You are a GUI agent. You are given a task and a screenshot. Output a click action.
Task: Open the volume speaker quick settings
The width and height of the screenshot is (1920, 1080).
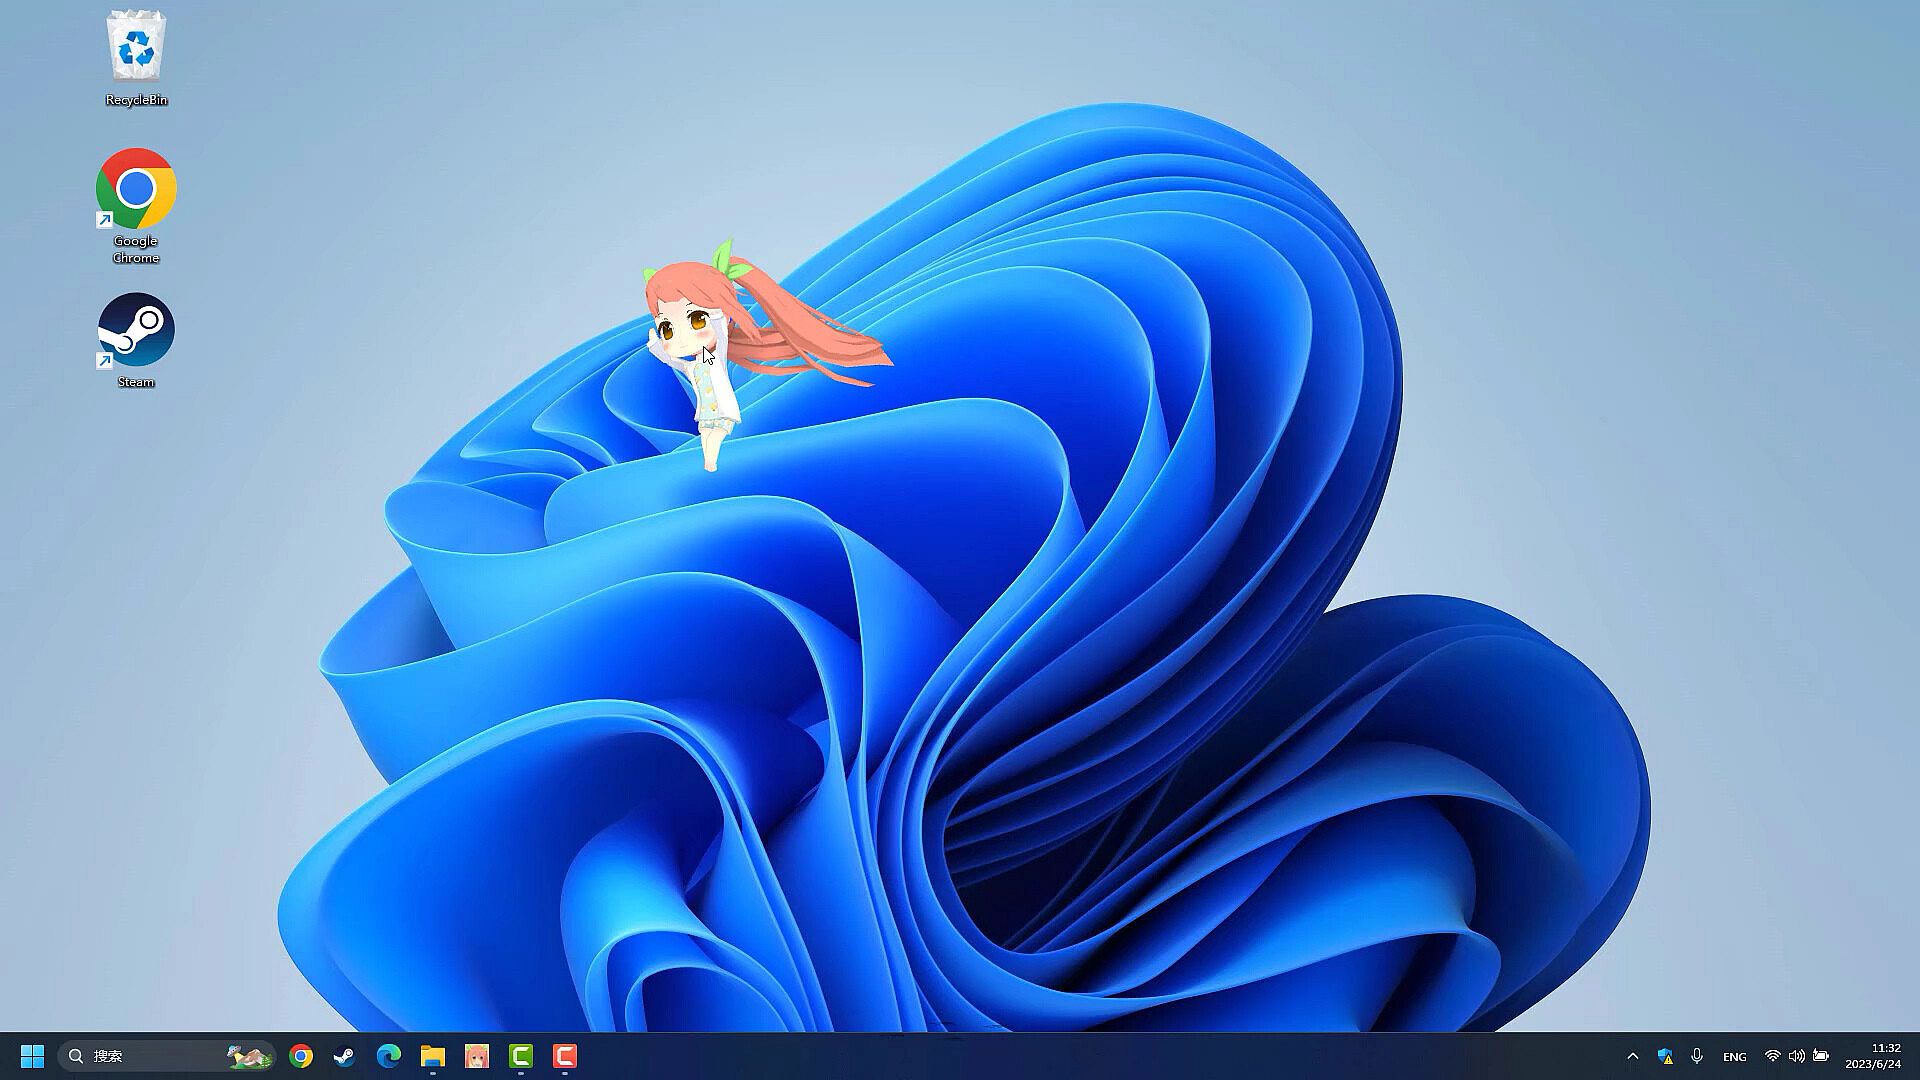[x=1797, y=1056]
